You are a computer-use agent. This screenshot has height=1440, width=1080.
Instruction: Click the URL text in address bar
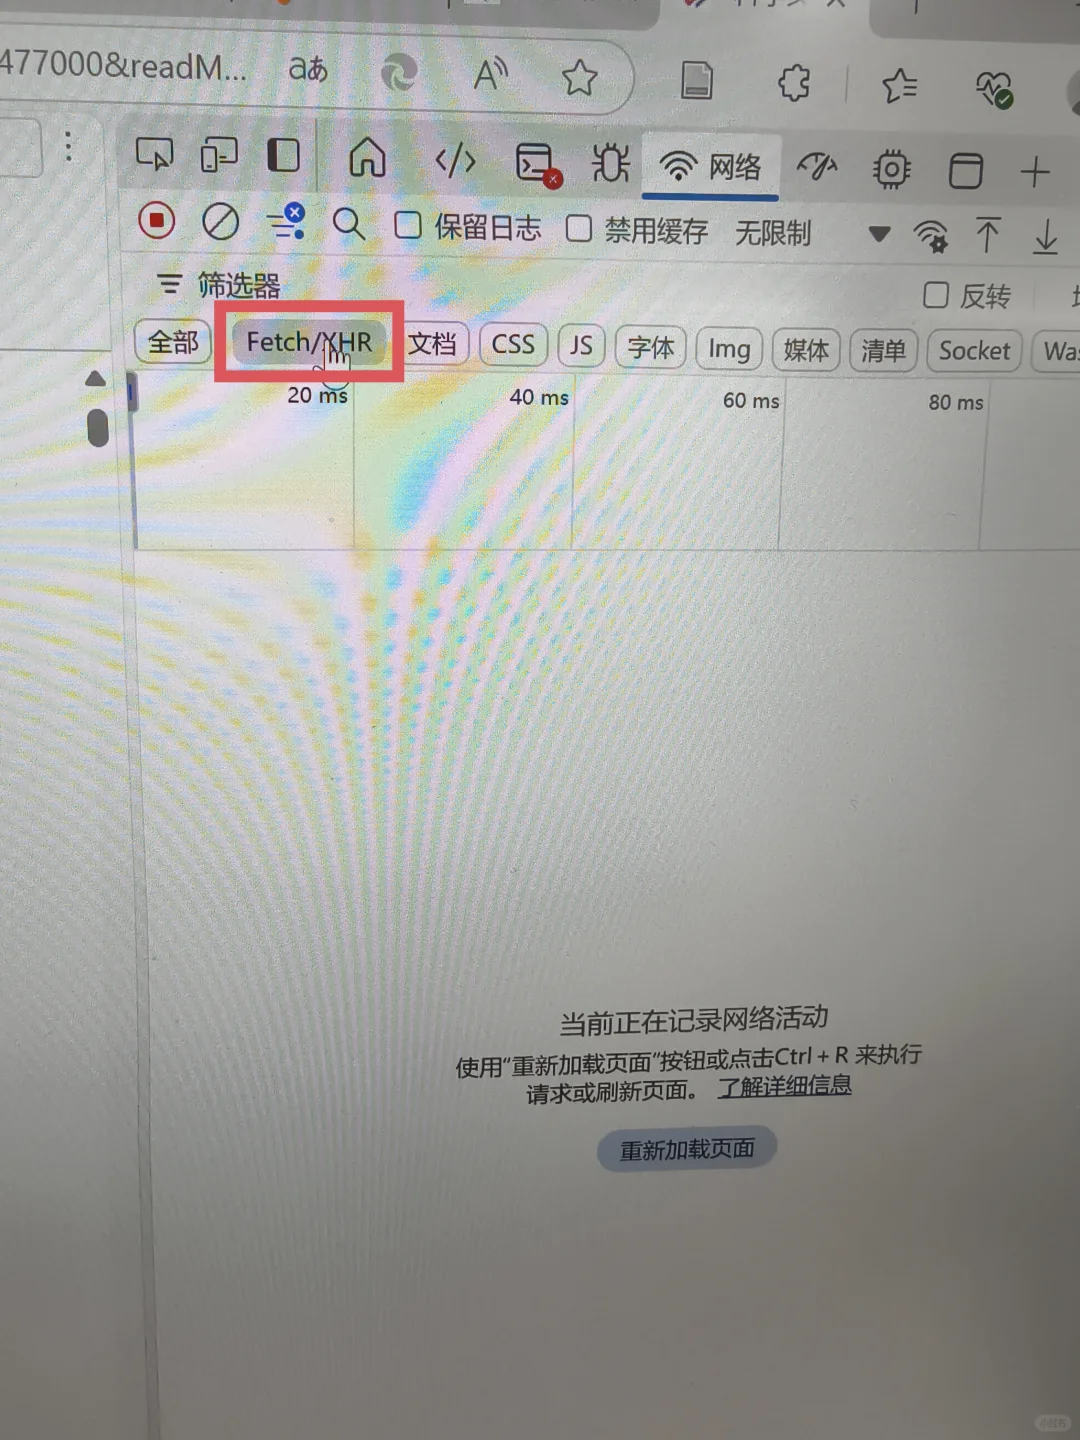[x=122, y=65]
